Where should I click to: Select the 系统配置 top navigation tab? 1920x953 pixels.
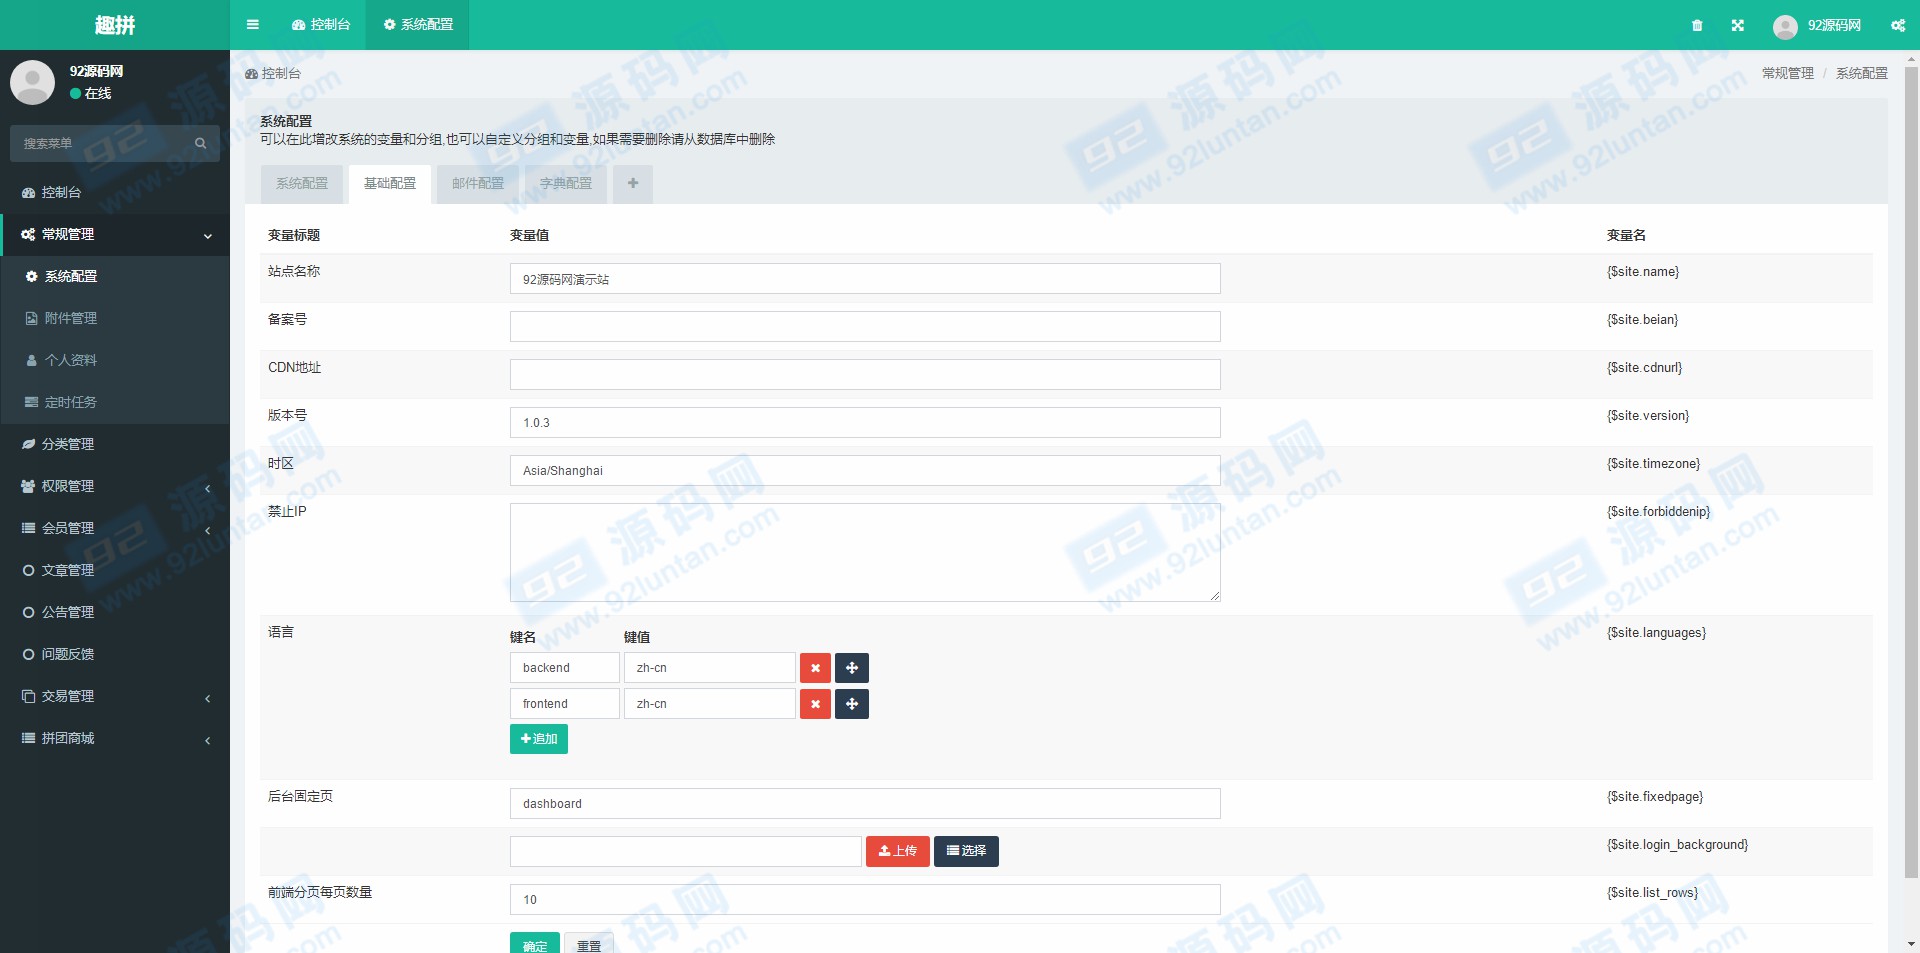[x=418, y=25]
